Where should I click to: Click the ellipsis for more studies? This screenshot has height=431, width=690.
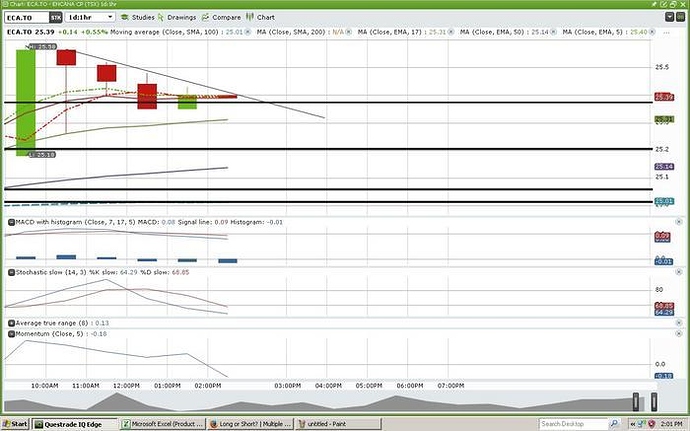click(x=666, y=33)
